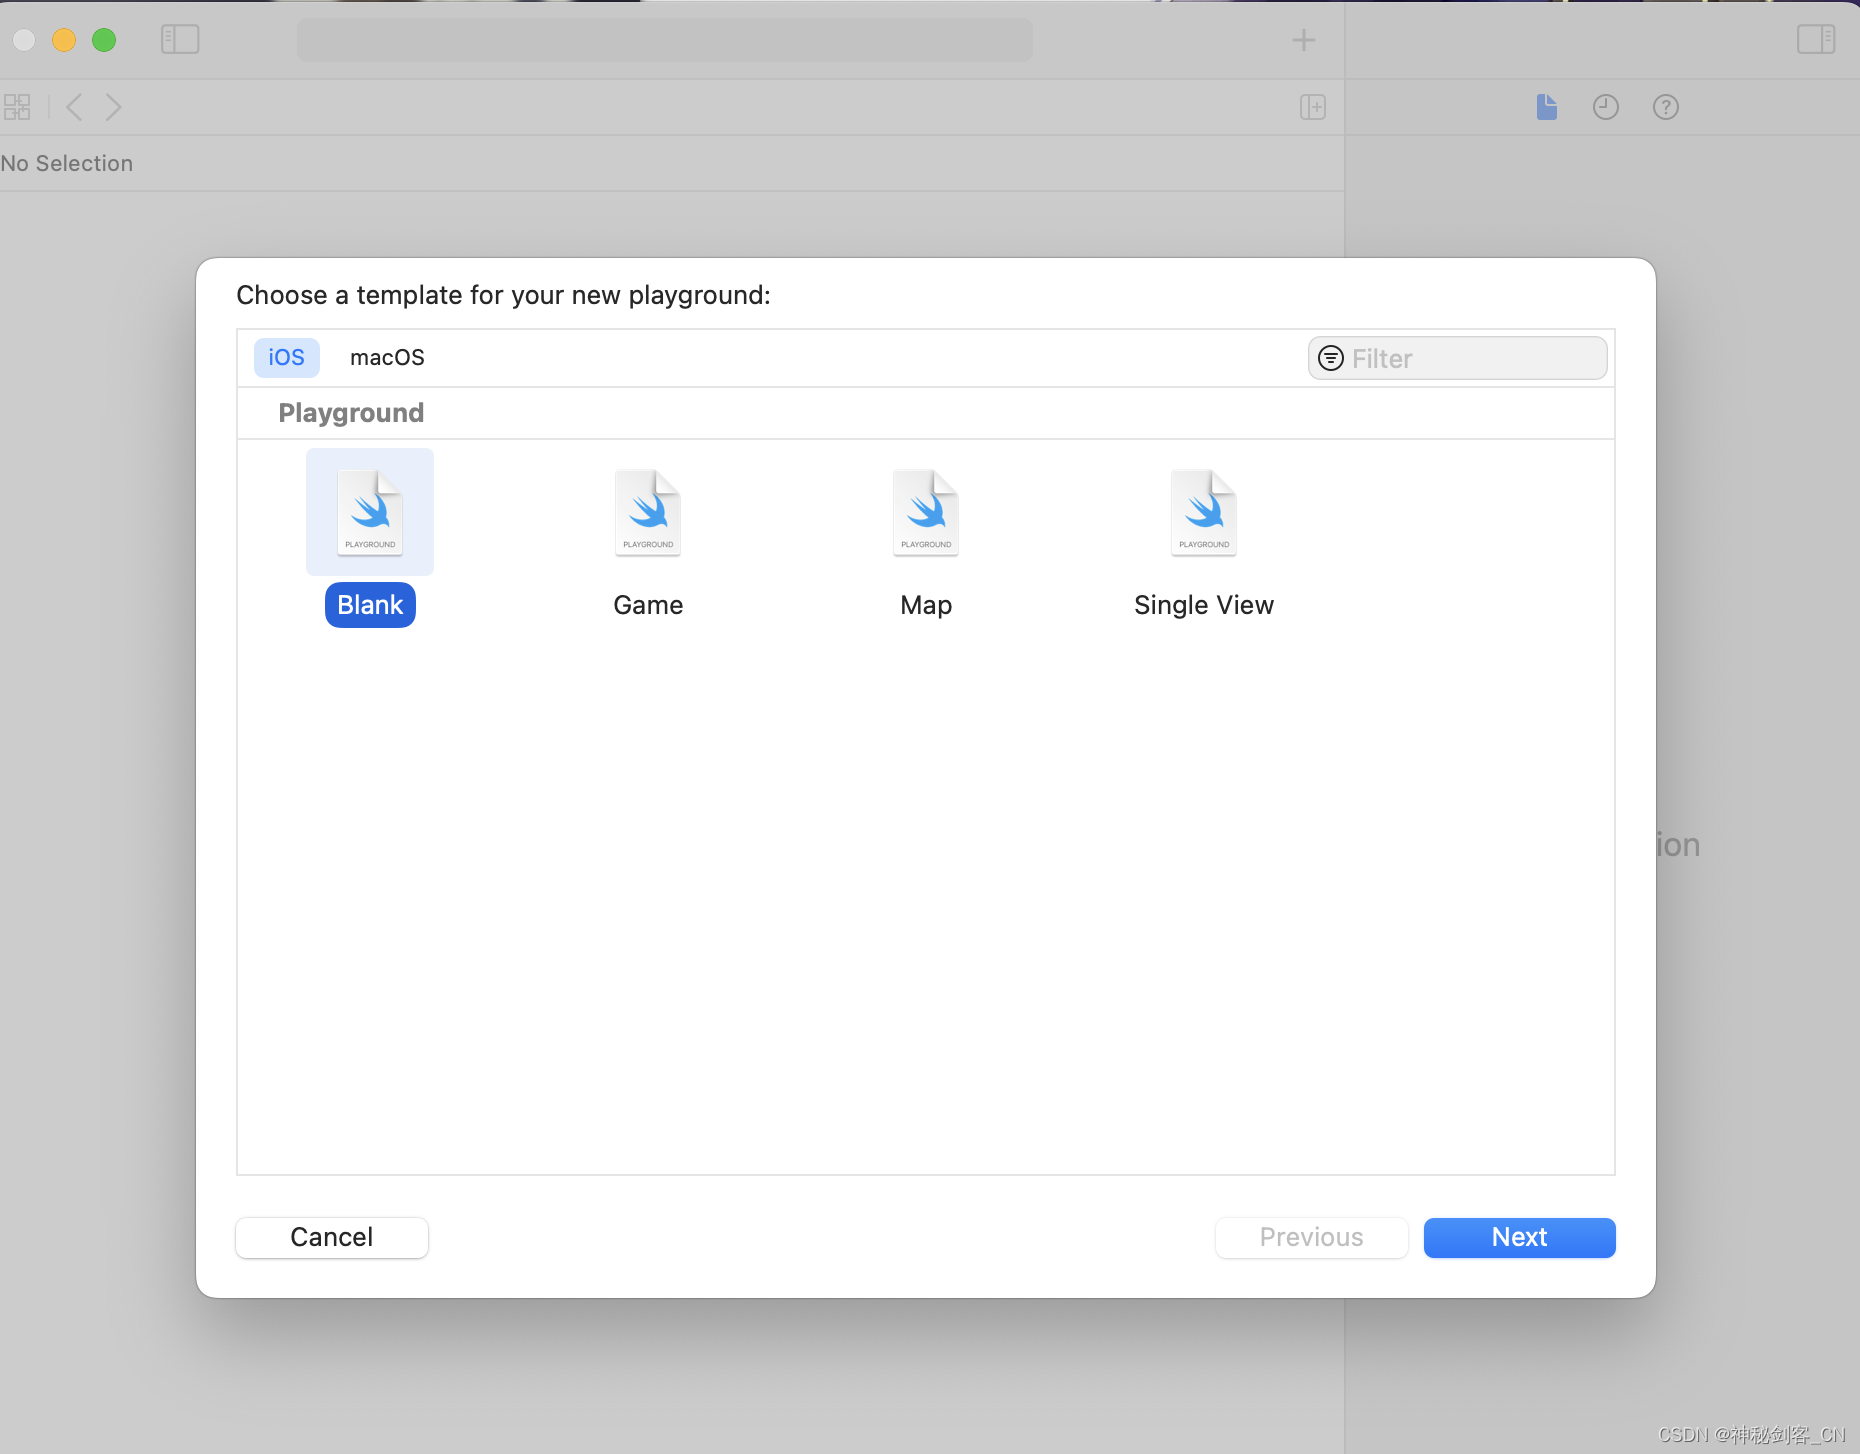Switch to the iOS platform tab

tap(286, 357)
